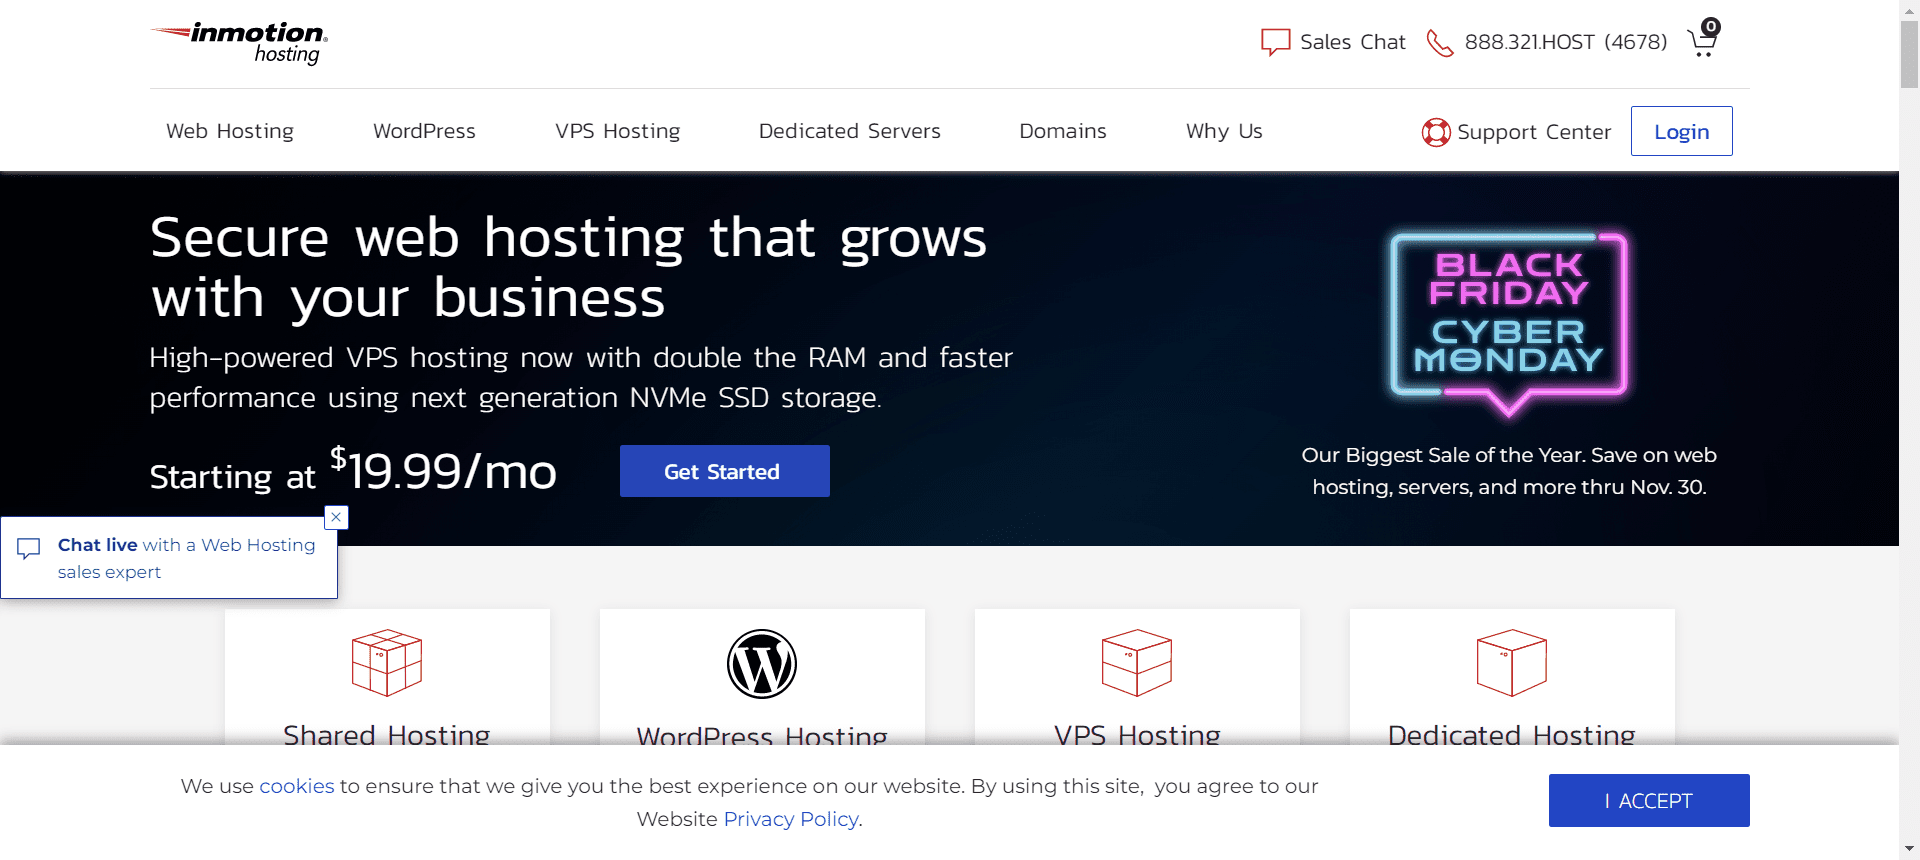Screen dimensions: 1920x860
Task: Open the VPS Hosting menu
Action: (x=617, y=131)
